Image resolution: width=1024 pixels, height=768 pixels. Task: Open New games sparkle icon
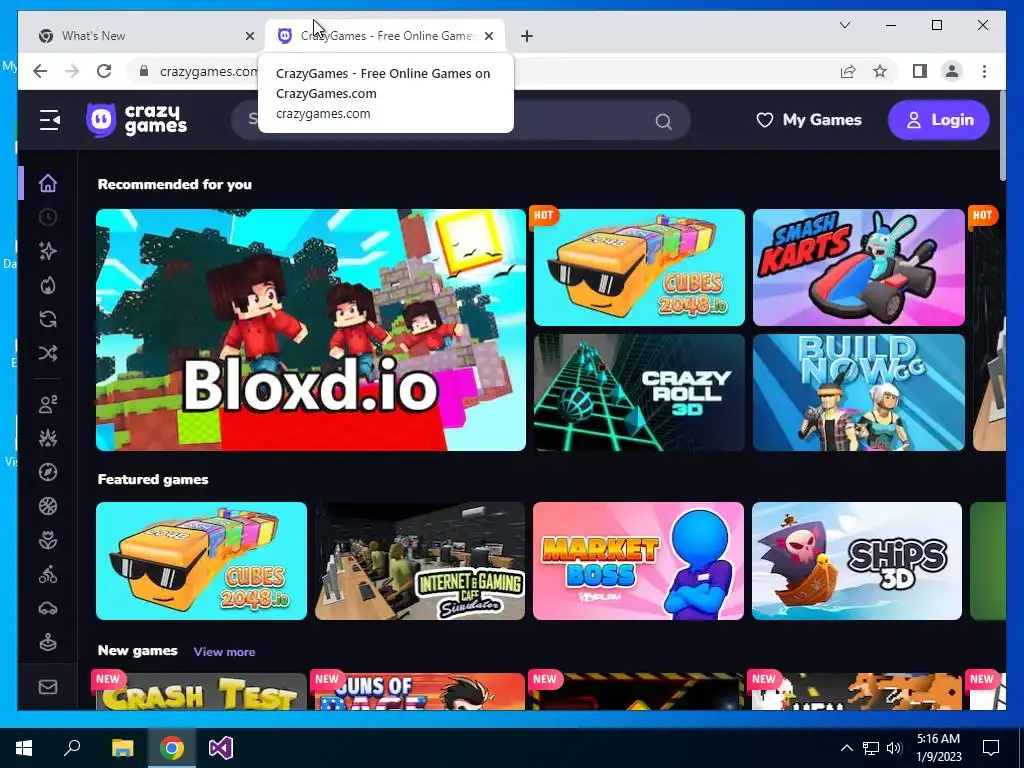click(x=48, y=251)
